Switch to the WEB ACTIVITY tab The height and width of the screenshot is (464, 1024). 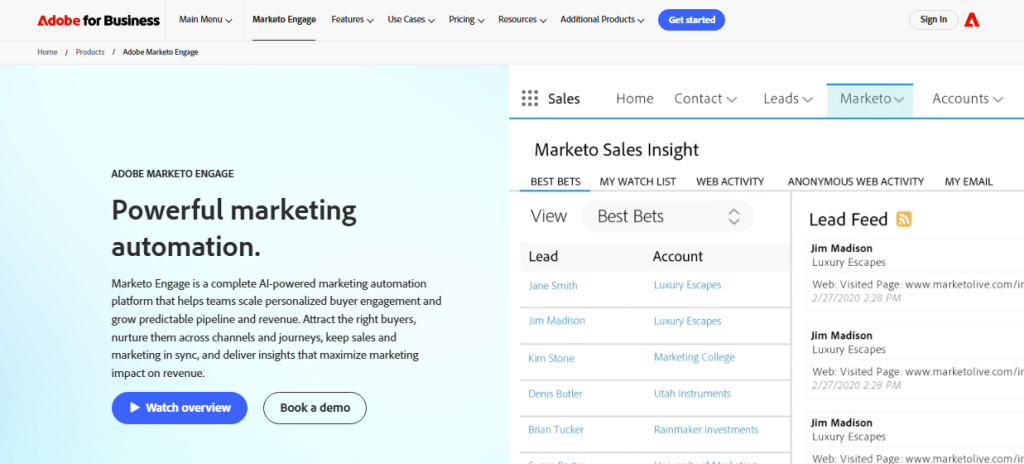pyautogui.click(x=730, y=182)
